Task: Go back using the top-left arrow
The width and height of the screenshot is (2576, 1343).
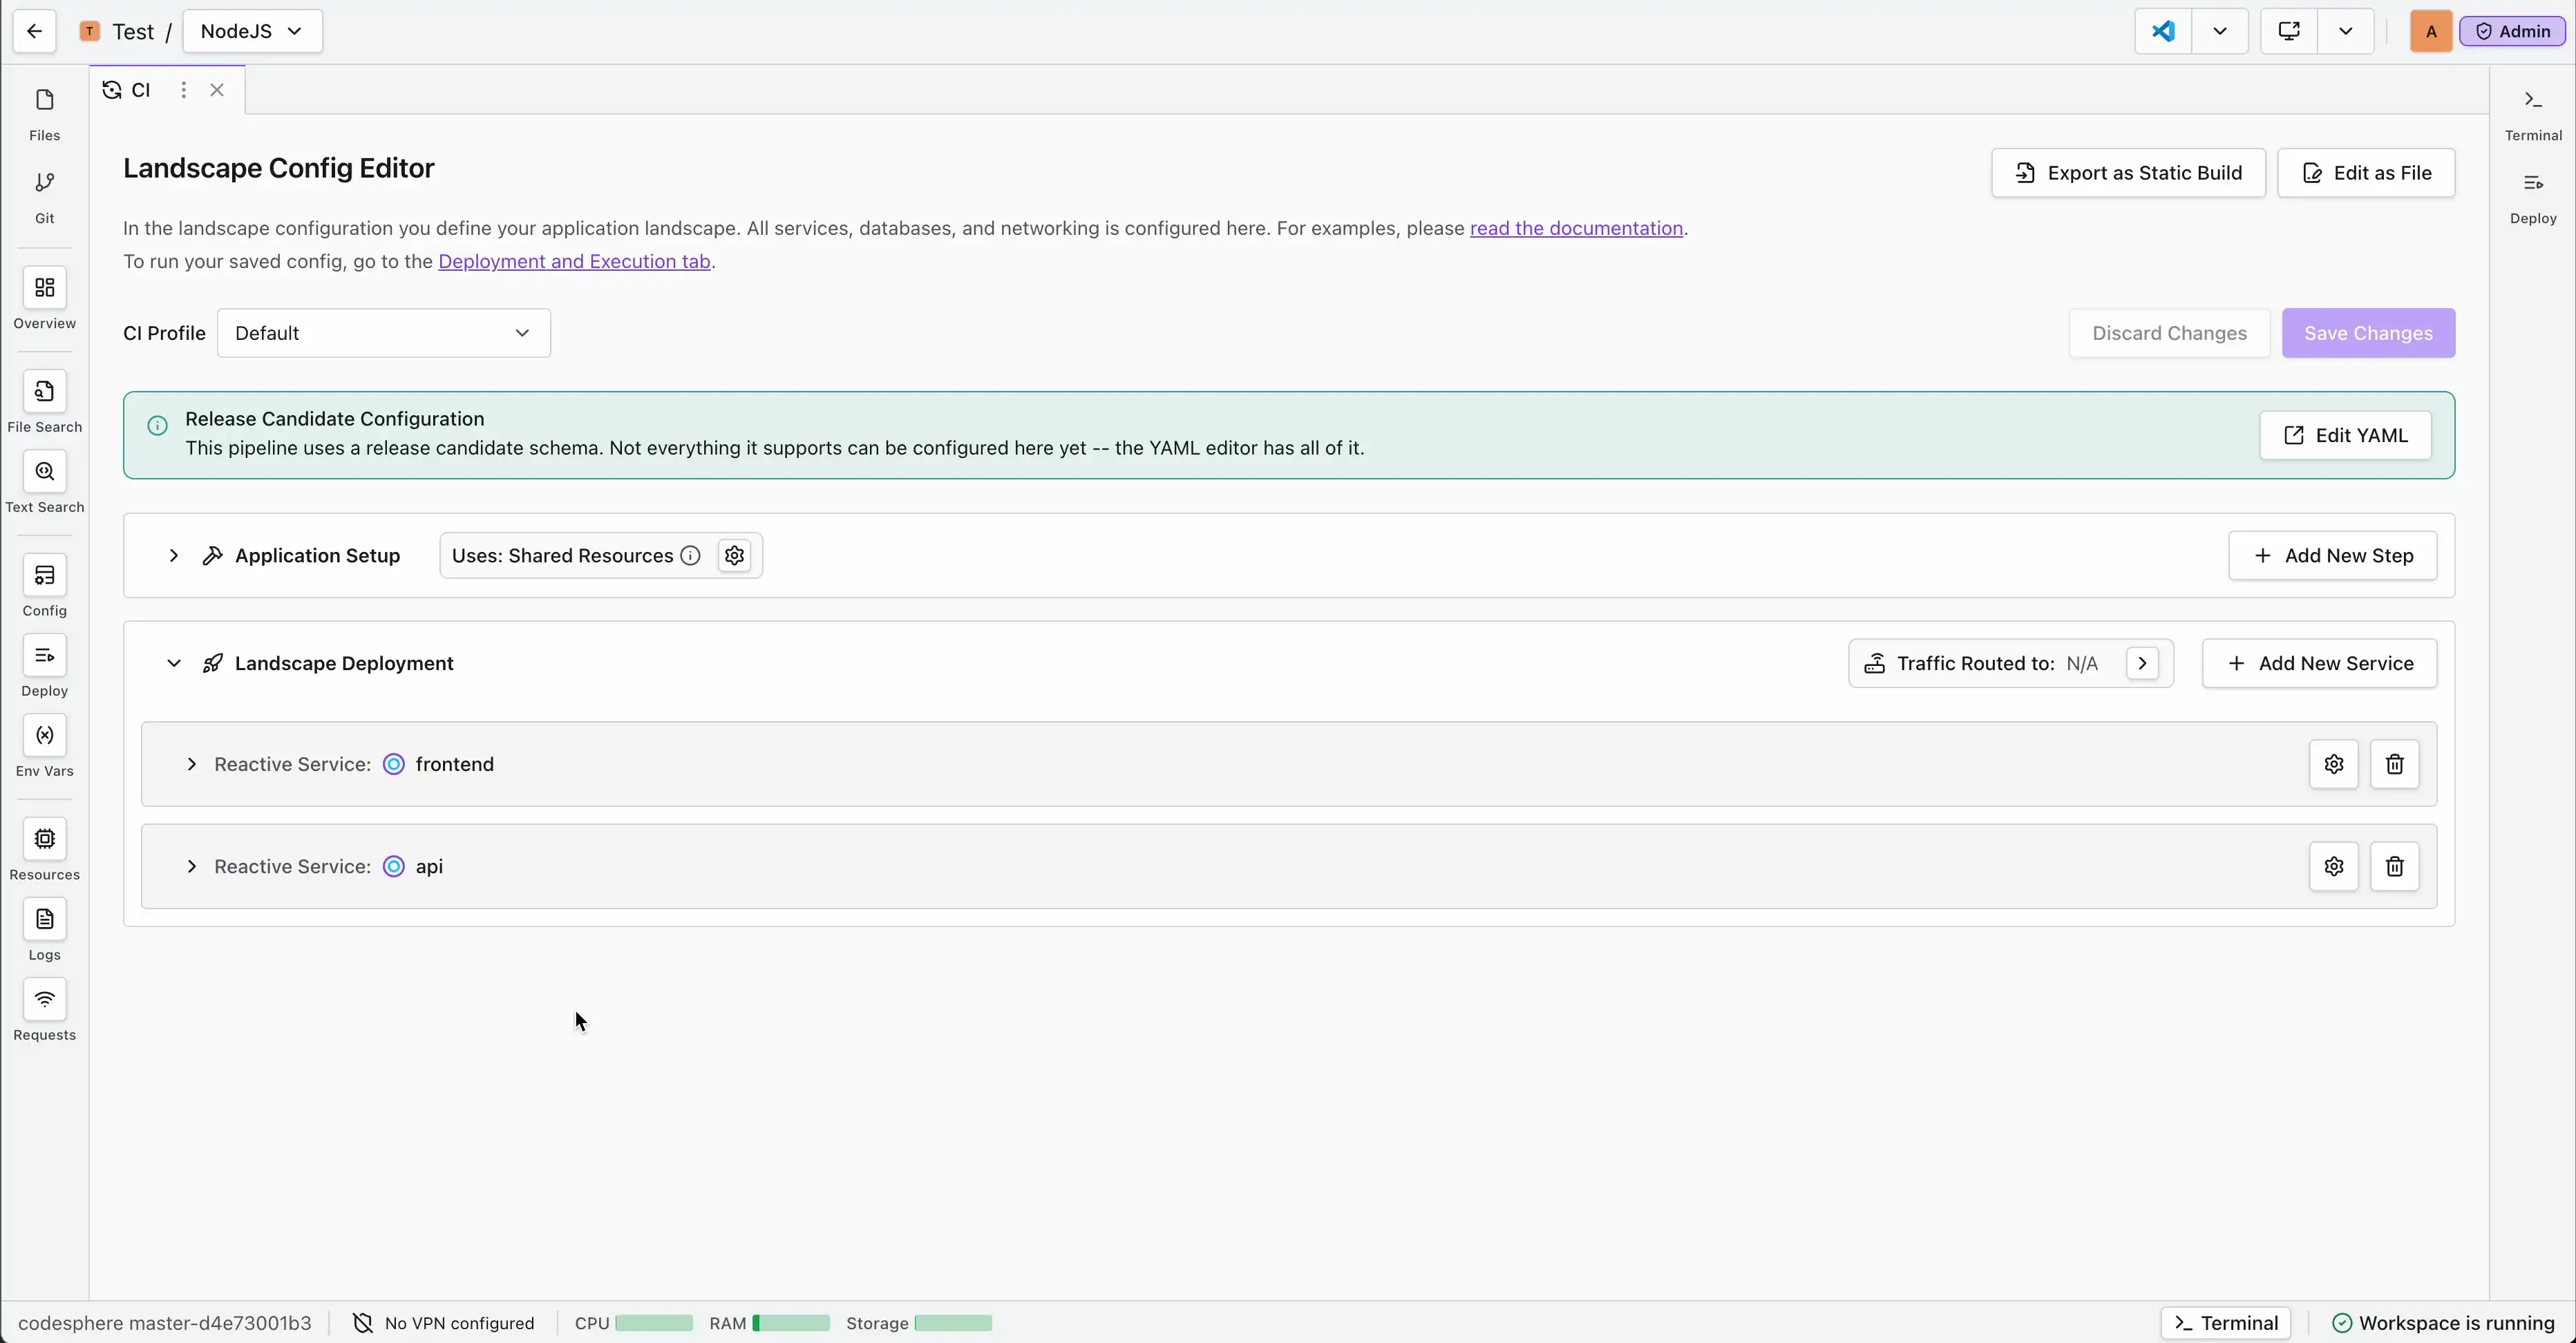Action: [x=34, y=31]
